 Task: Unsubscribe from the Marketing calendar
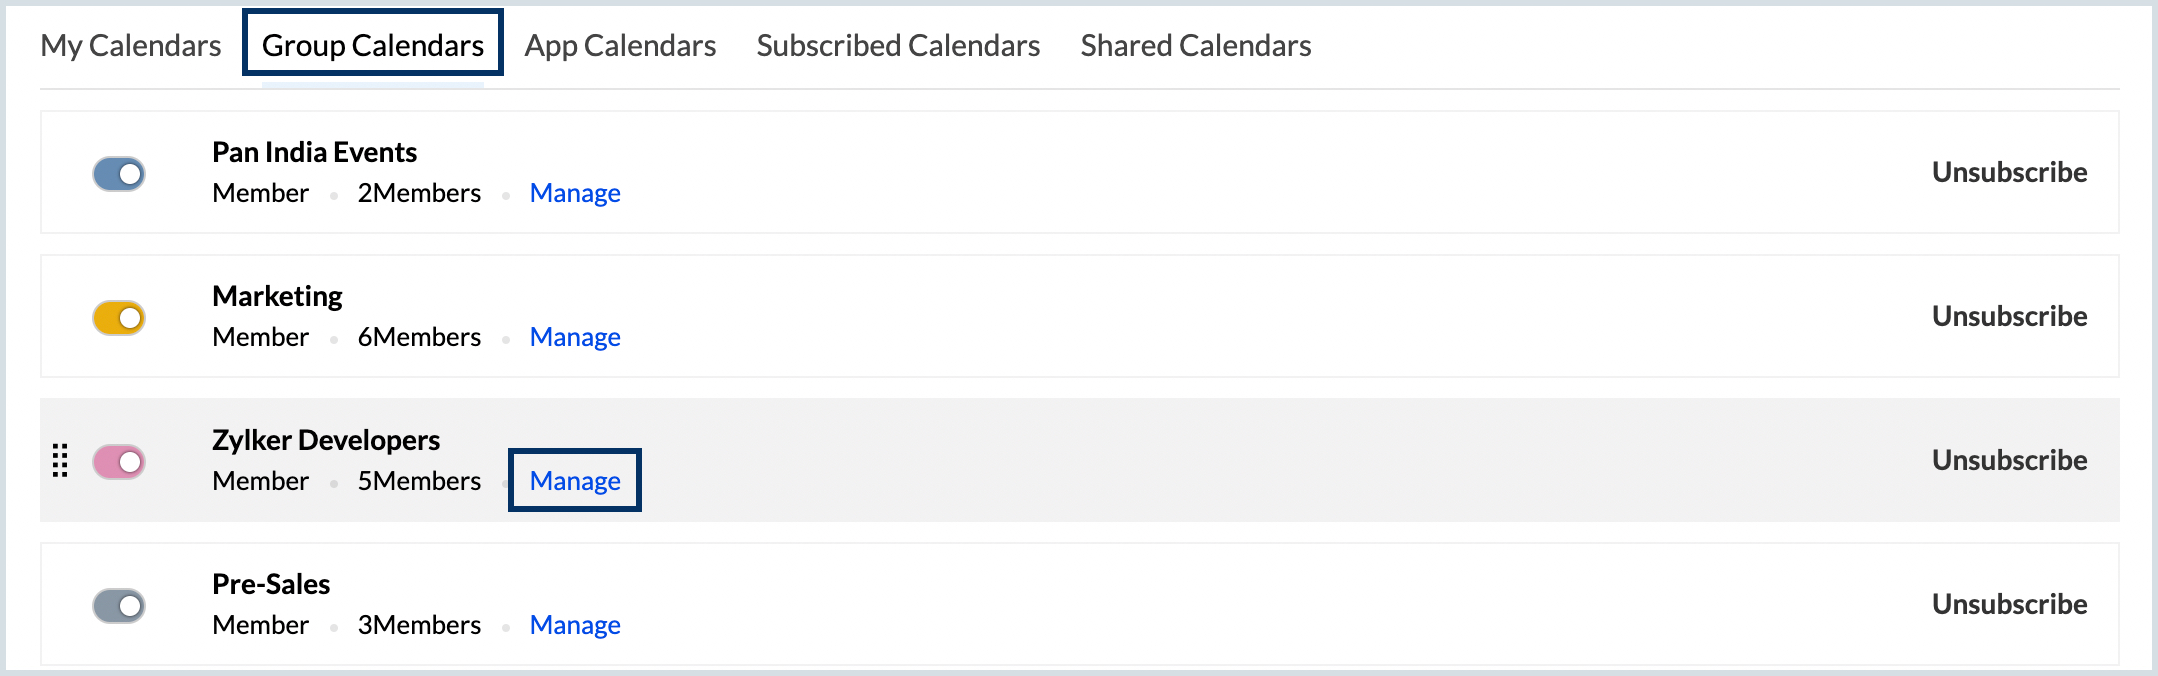2009,316
